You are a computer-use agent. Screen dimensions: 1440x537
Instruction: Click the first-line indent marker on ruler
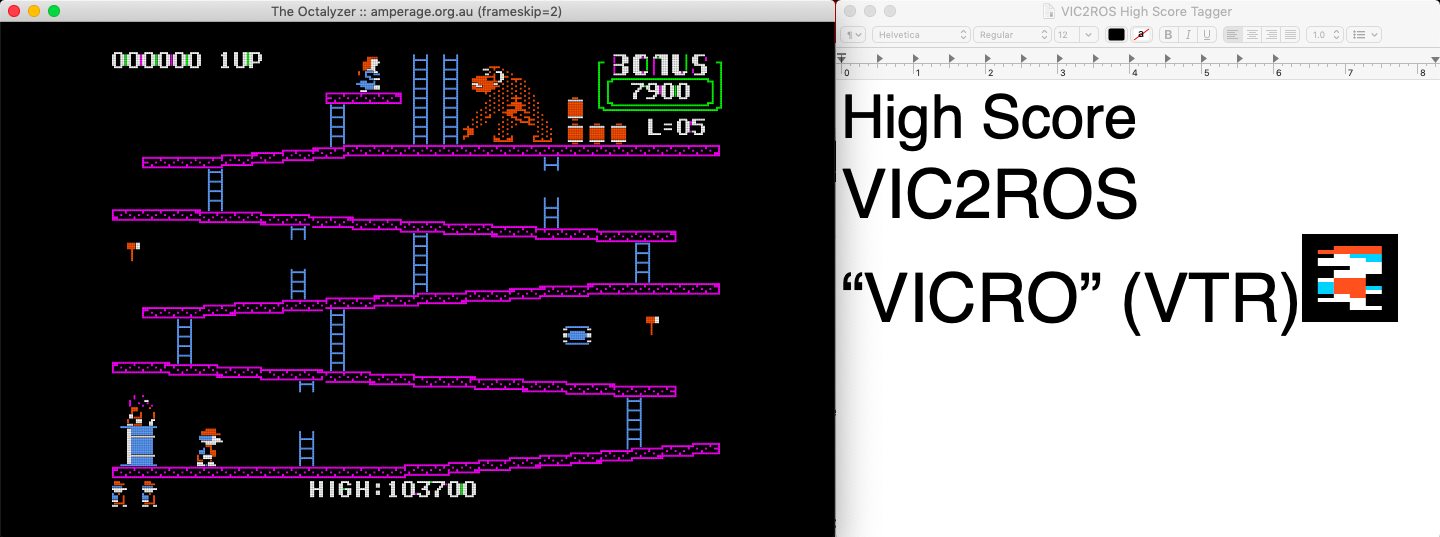tap(842, 57)
